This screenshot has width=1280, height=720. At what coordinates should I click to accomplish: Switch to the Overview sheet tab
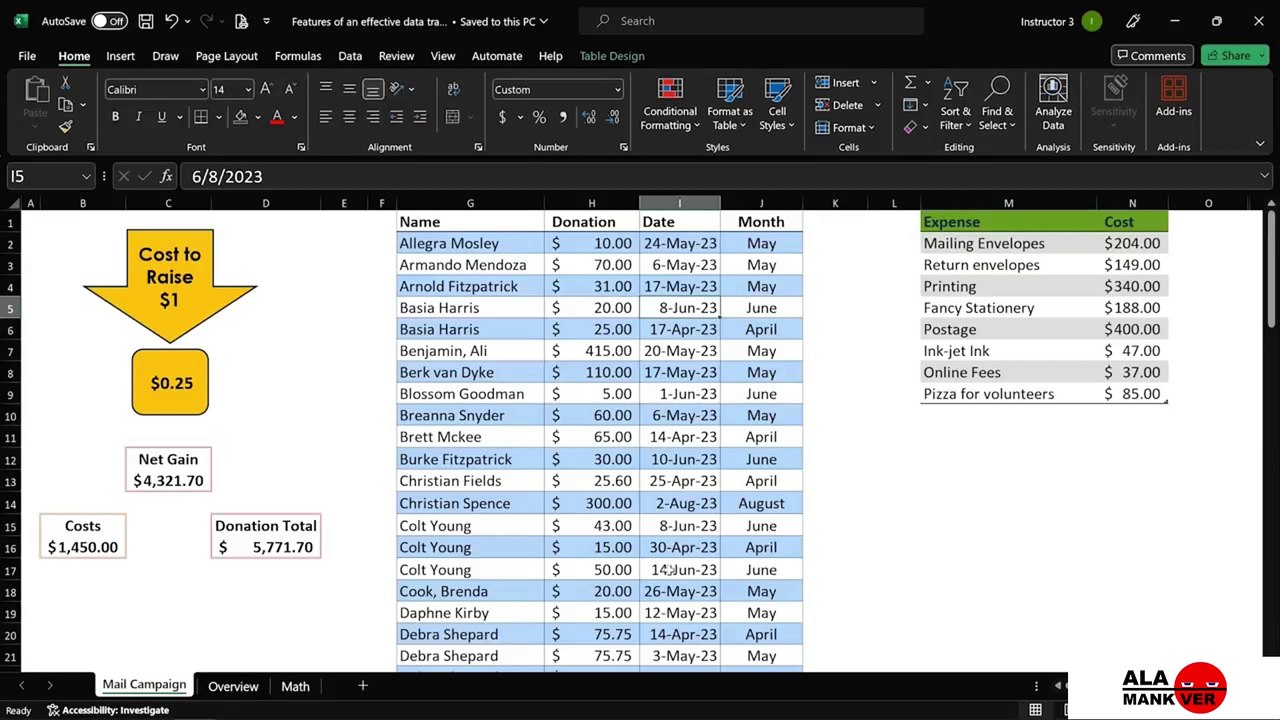click(233, 686)
